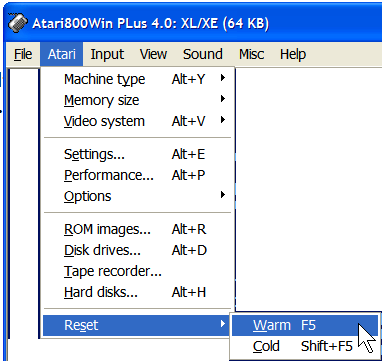Expand the Options submenu
Image resolution: width=382 pixels, height=361 pixels.
tap(138, 196)
